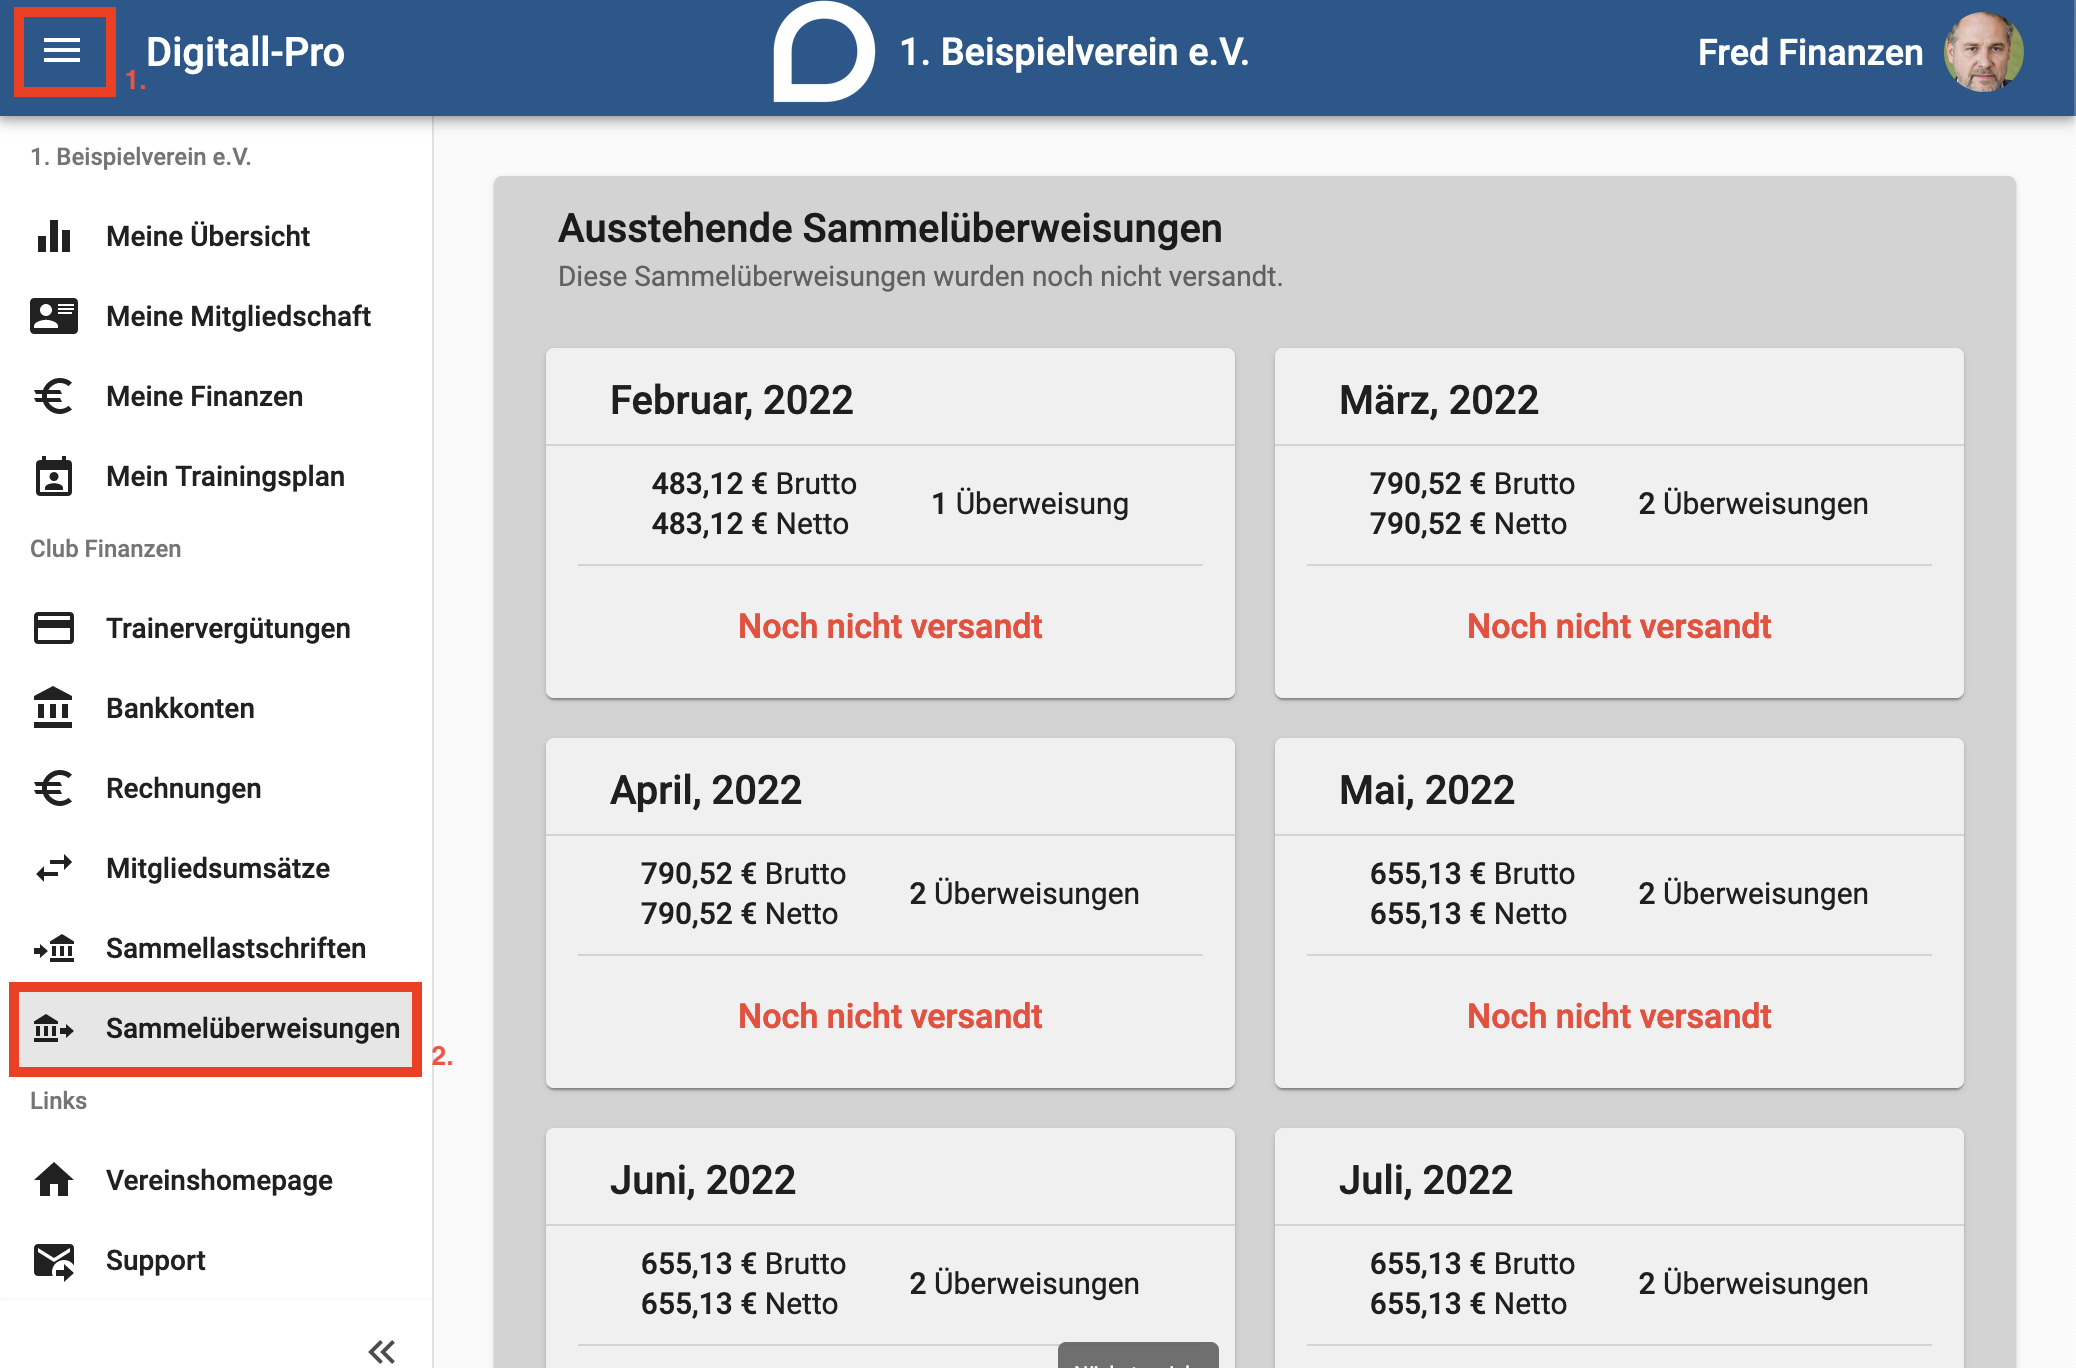Click the 483,12 € Brutto amount
Viewport: 2076px width, 1368px height.
pyautogui.click(x=754, y=483)
